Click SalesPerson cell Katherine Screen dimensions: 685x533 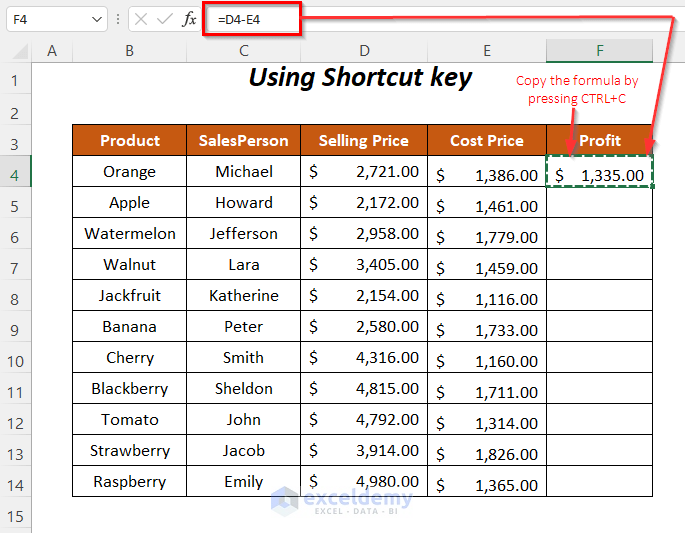click(x=244, y=296)
